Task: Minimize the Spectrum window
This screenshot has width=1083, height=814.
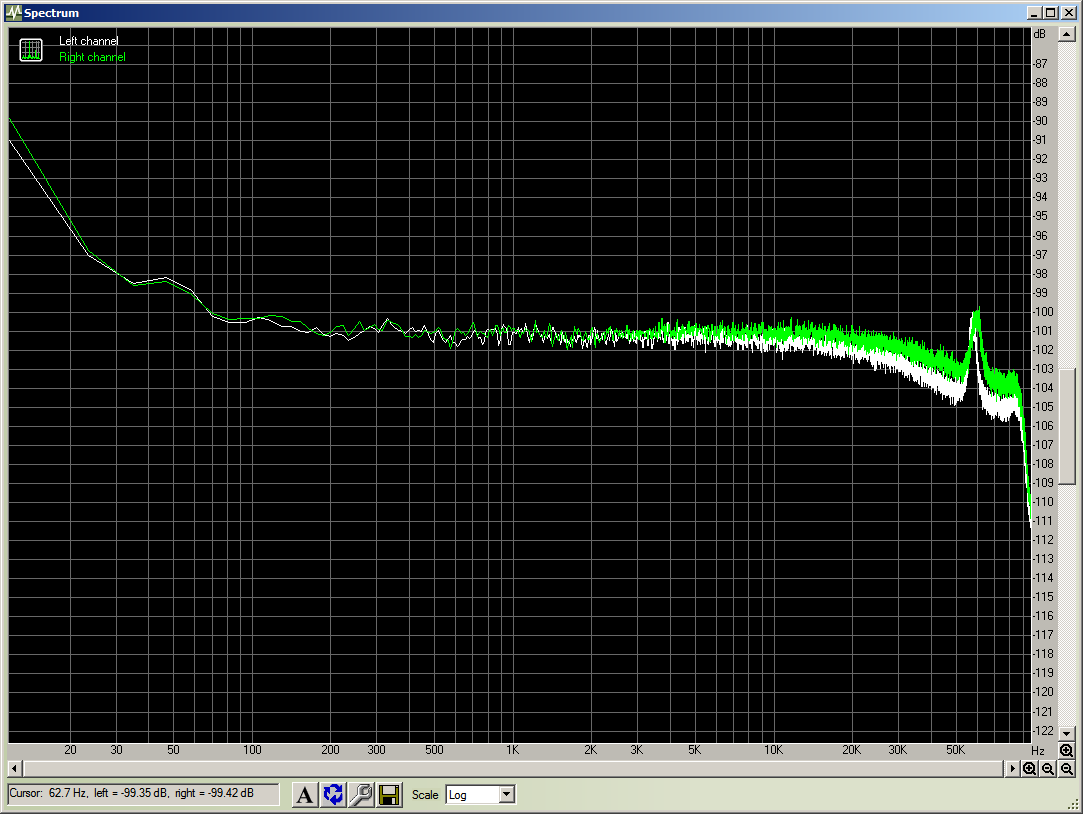Action: coord(1034,12)
